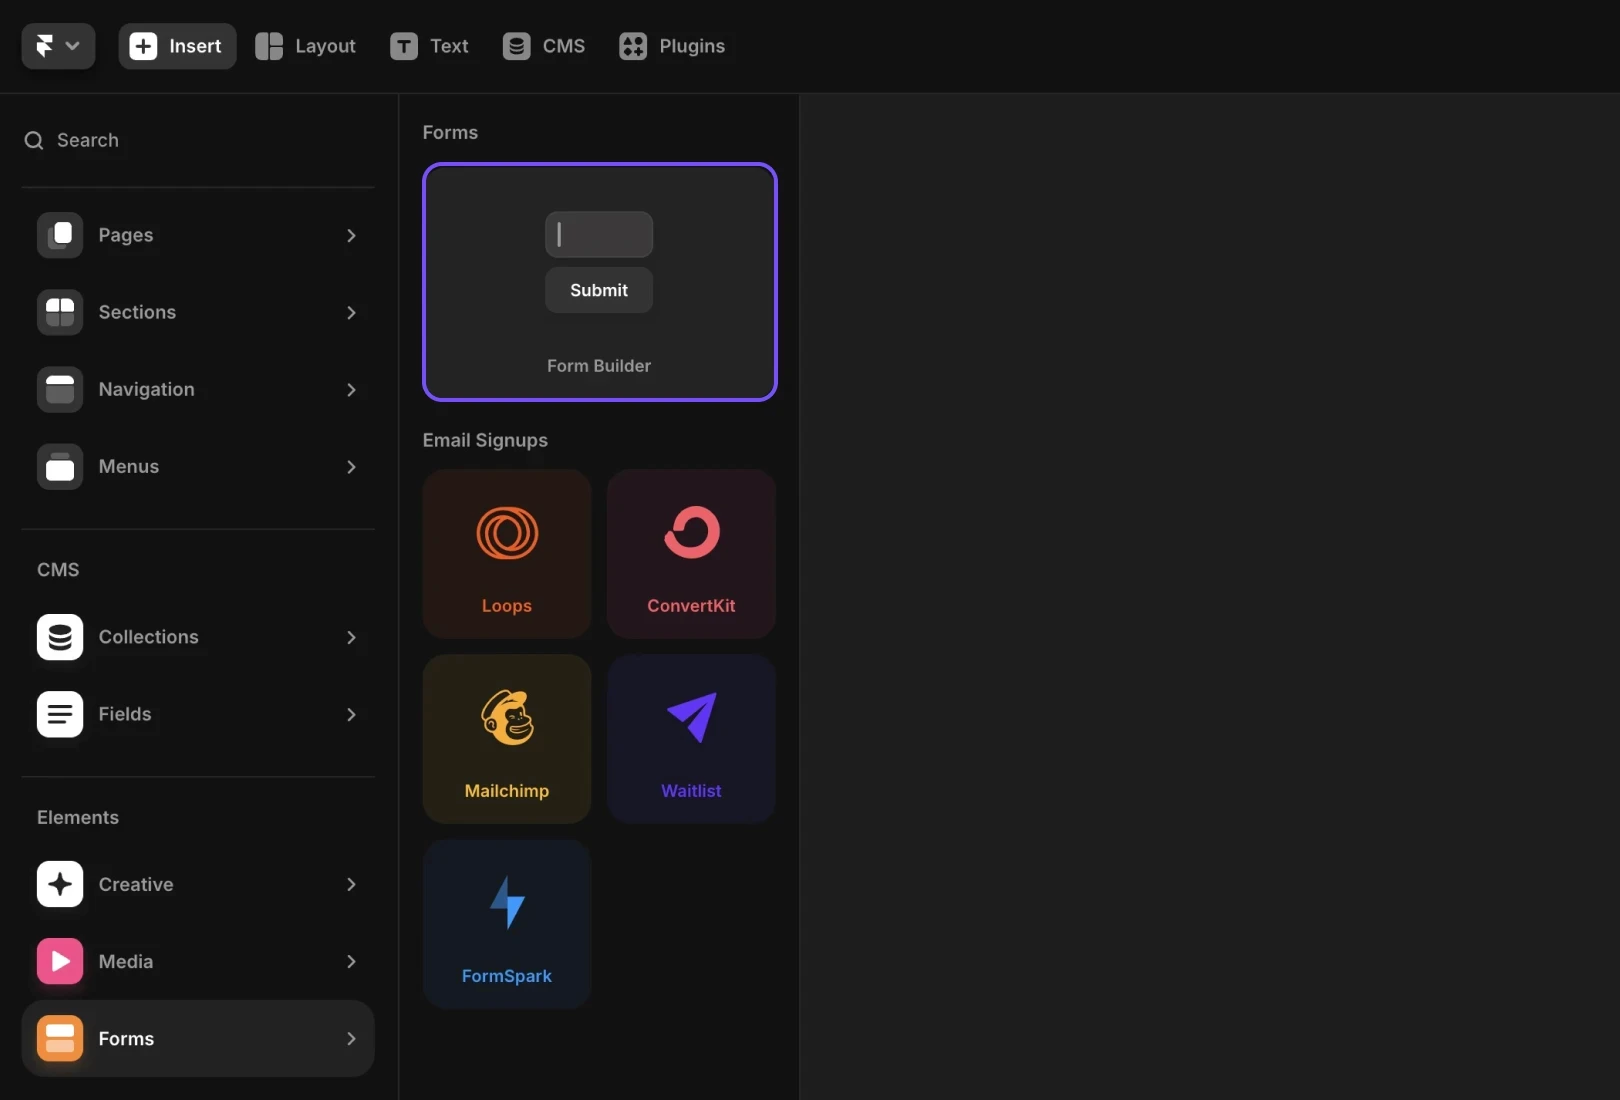Insert the ConvertKit email signup
This screenshot has width=1620, height=1100.
pos(691,554)
